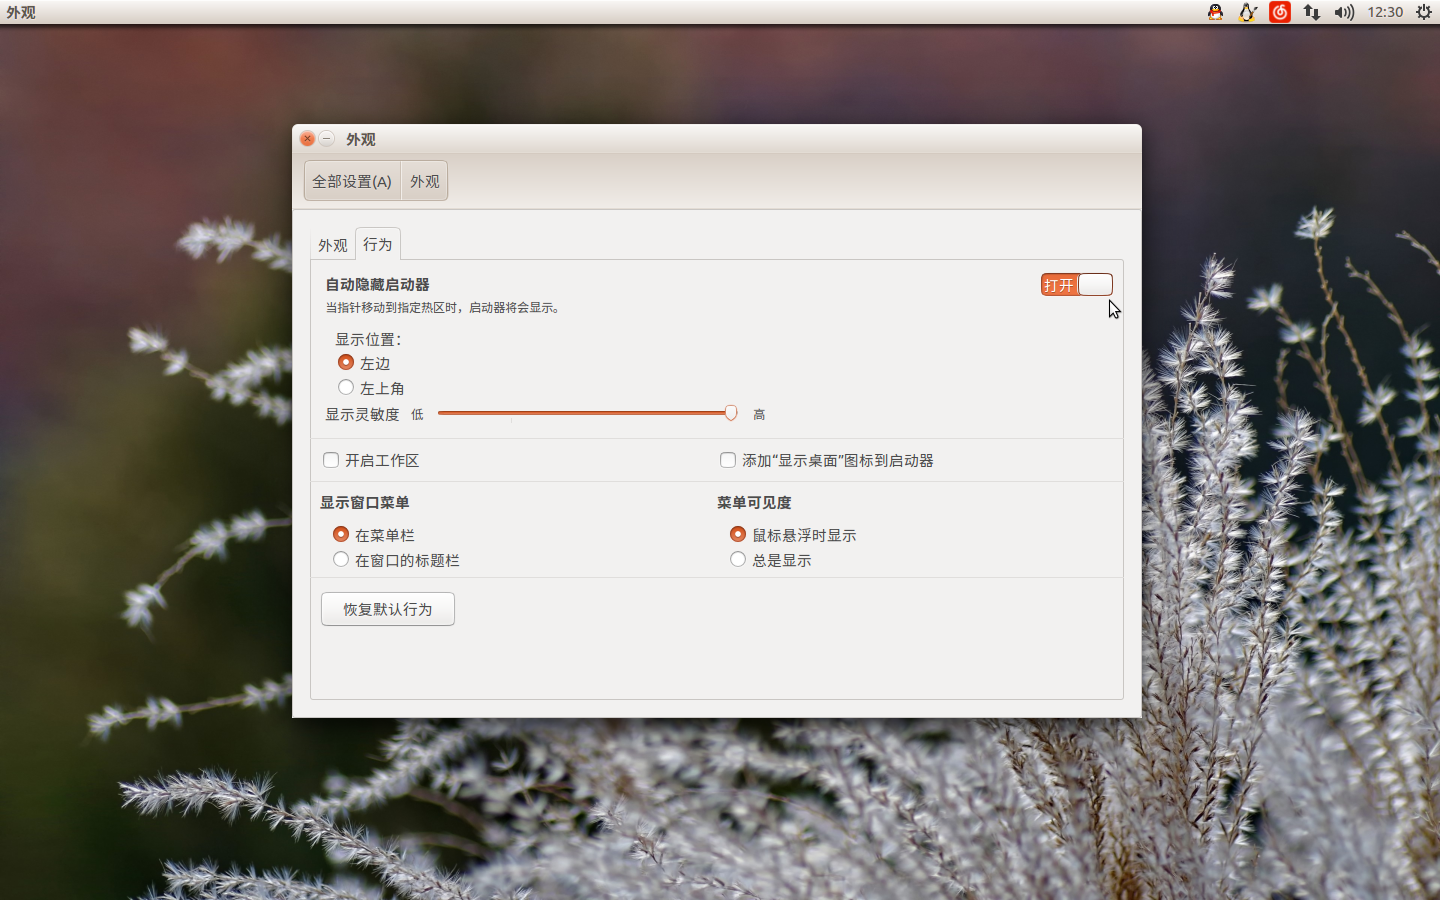
Task: Open the system gear session menu
Action: 1424,12
